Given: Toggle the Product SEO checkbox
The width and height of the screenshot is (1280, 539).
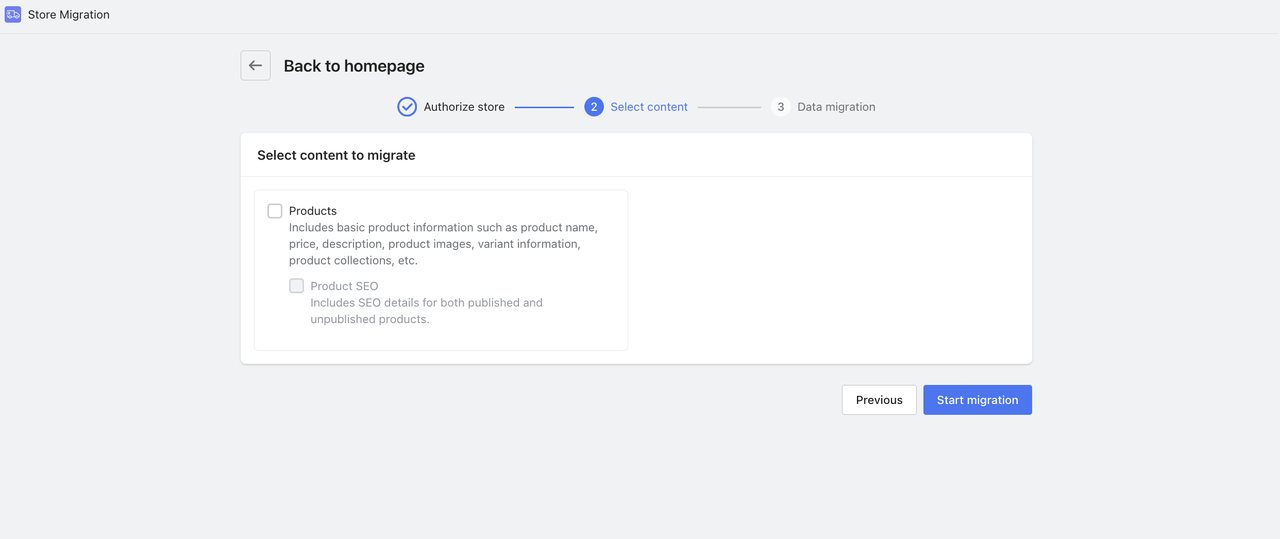Looking at the screenshot, I should tap(297, 286).
